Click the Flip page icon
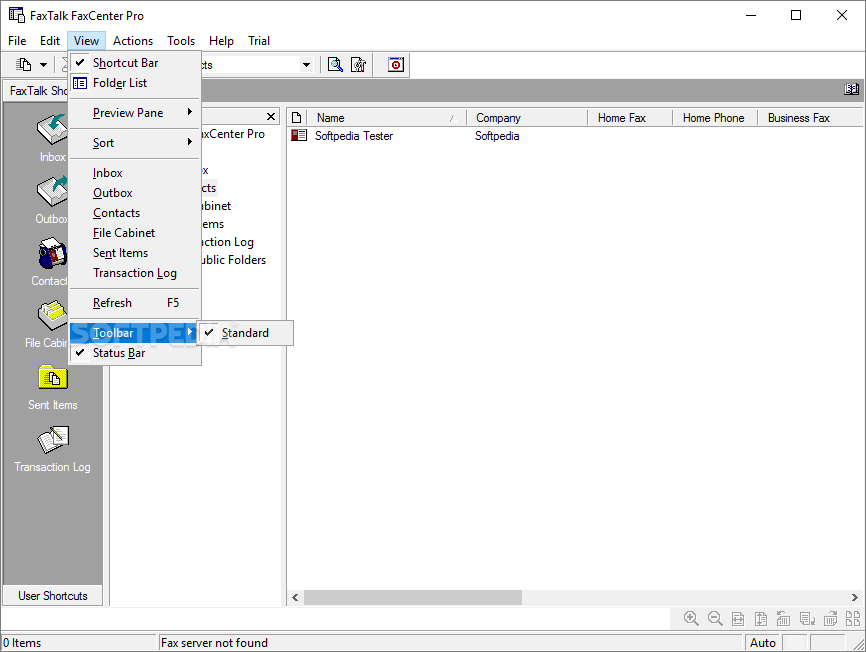This screenshot has width=866, height=652. pyautogui.click(x=807, y=619)
